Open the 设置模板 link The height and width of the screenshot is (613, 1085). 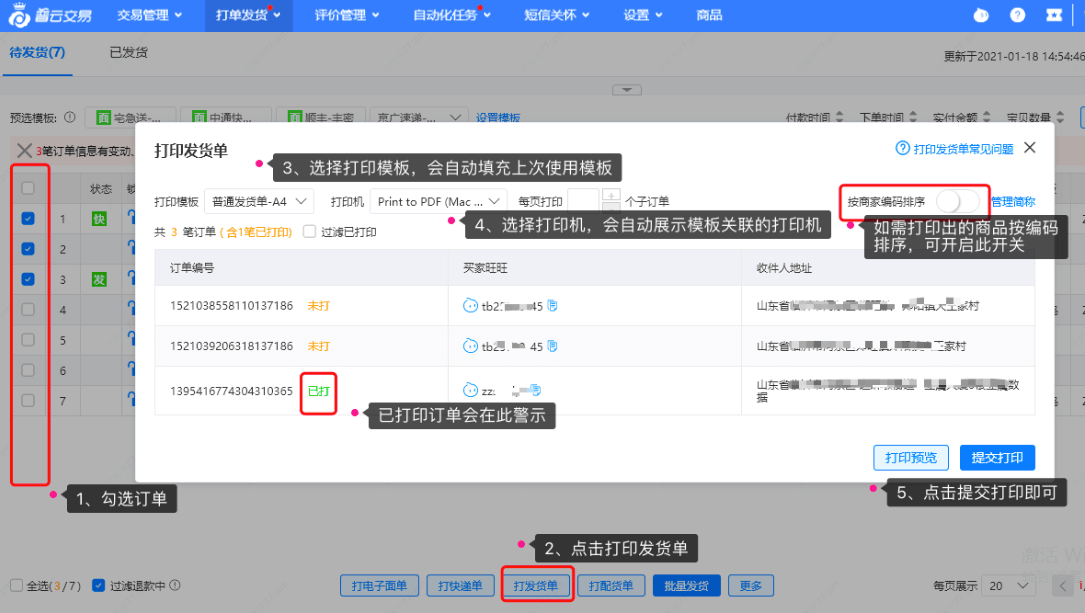click(498, 118)
